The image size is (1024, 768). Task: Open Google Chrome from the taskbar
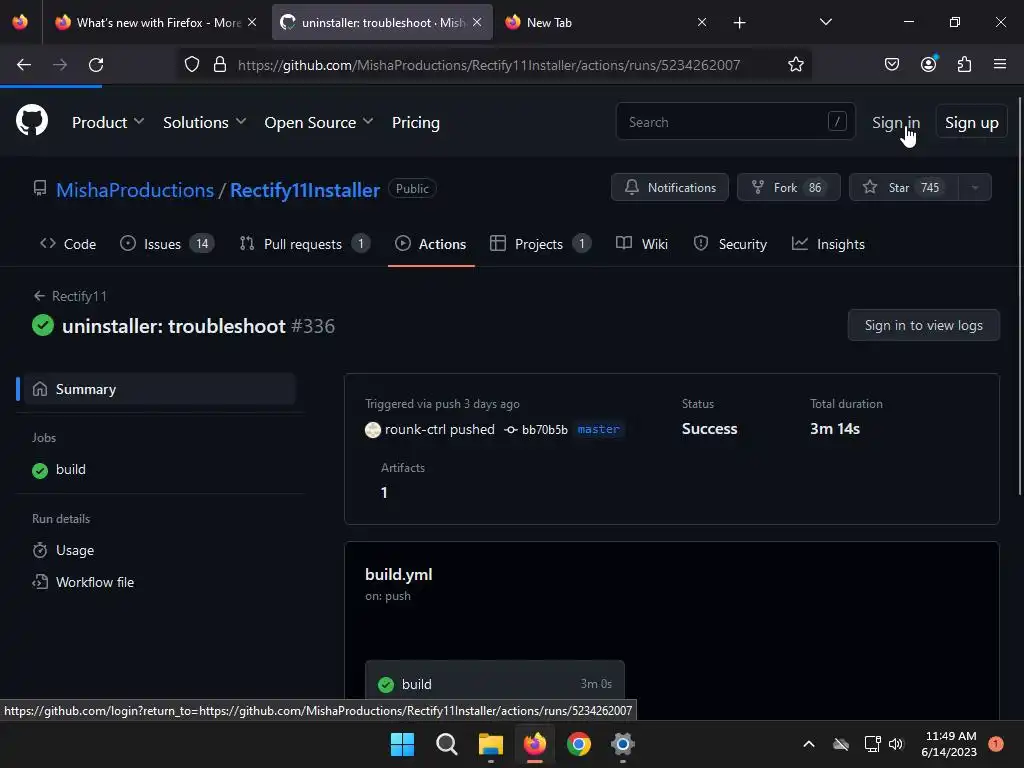pyautogui.click(x=579, y=744)
